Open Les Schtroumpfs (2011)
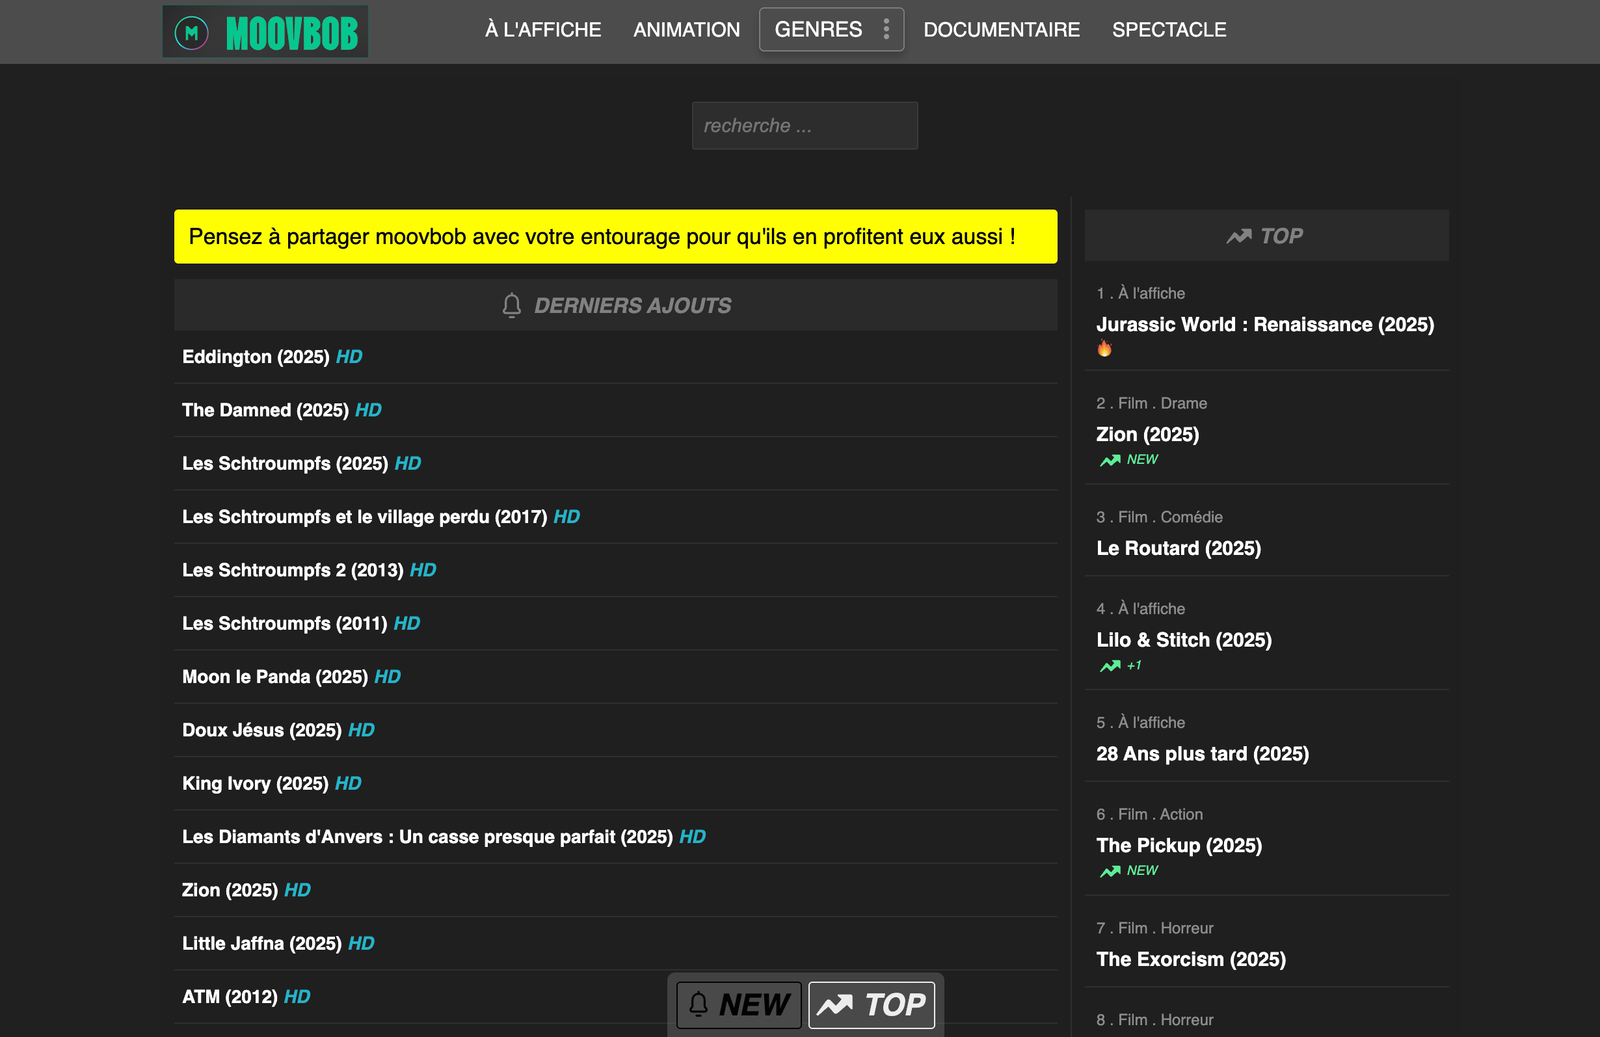The image size is (1600, 1037). coord(284,624)
